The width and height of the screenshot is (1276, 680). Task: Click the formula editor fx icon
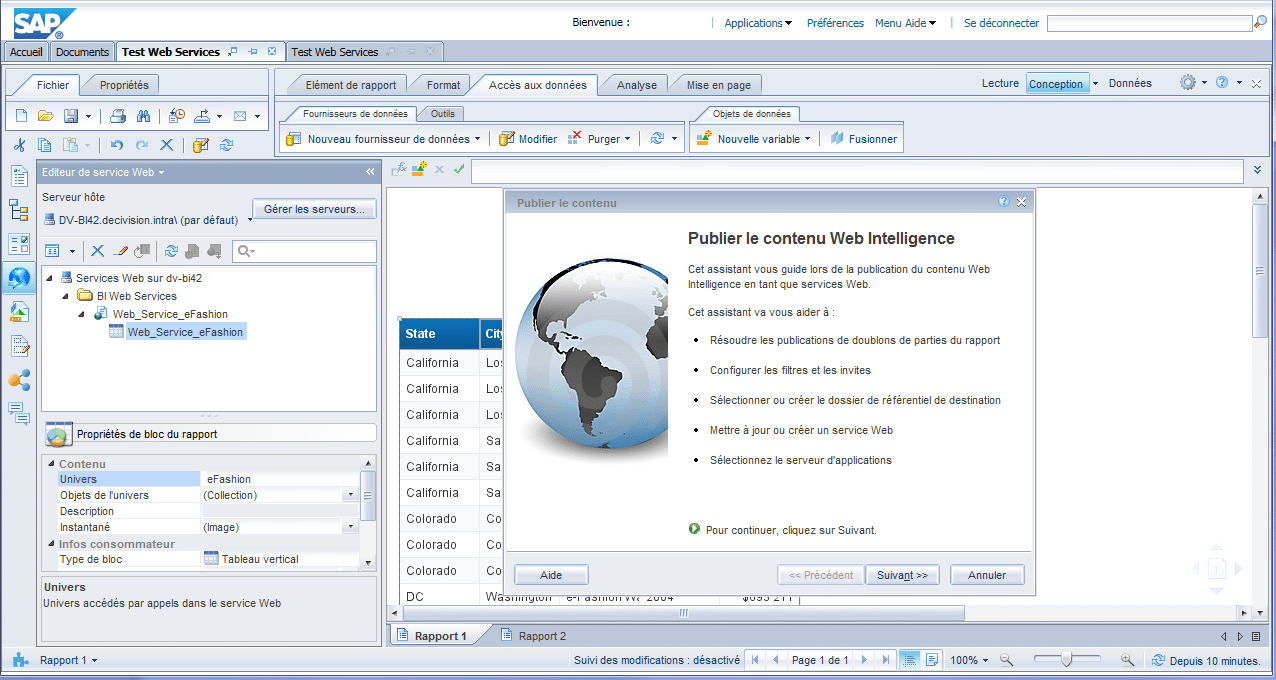(399, 169)
